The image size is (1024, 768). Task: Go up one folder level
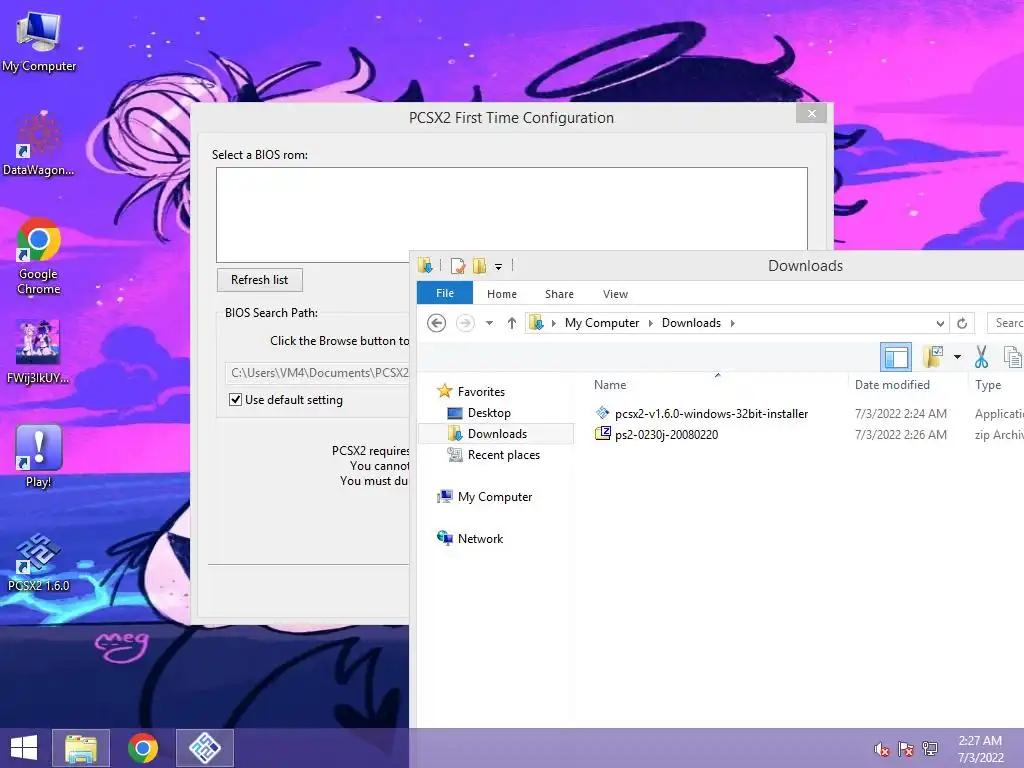[x=511, y=323]
